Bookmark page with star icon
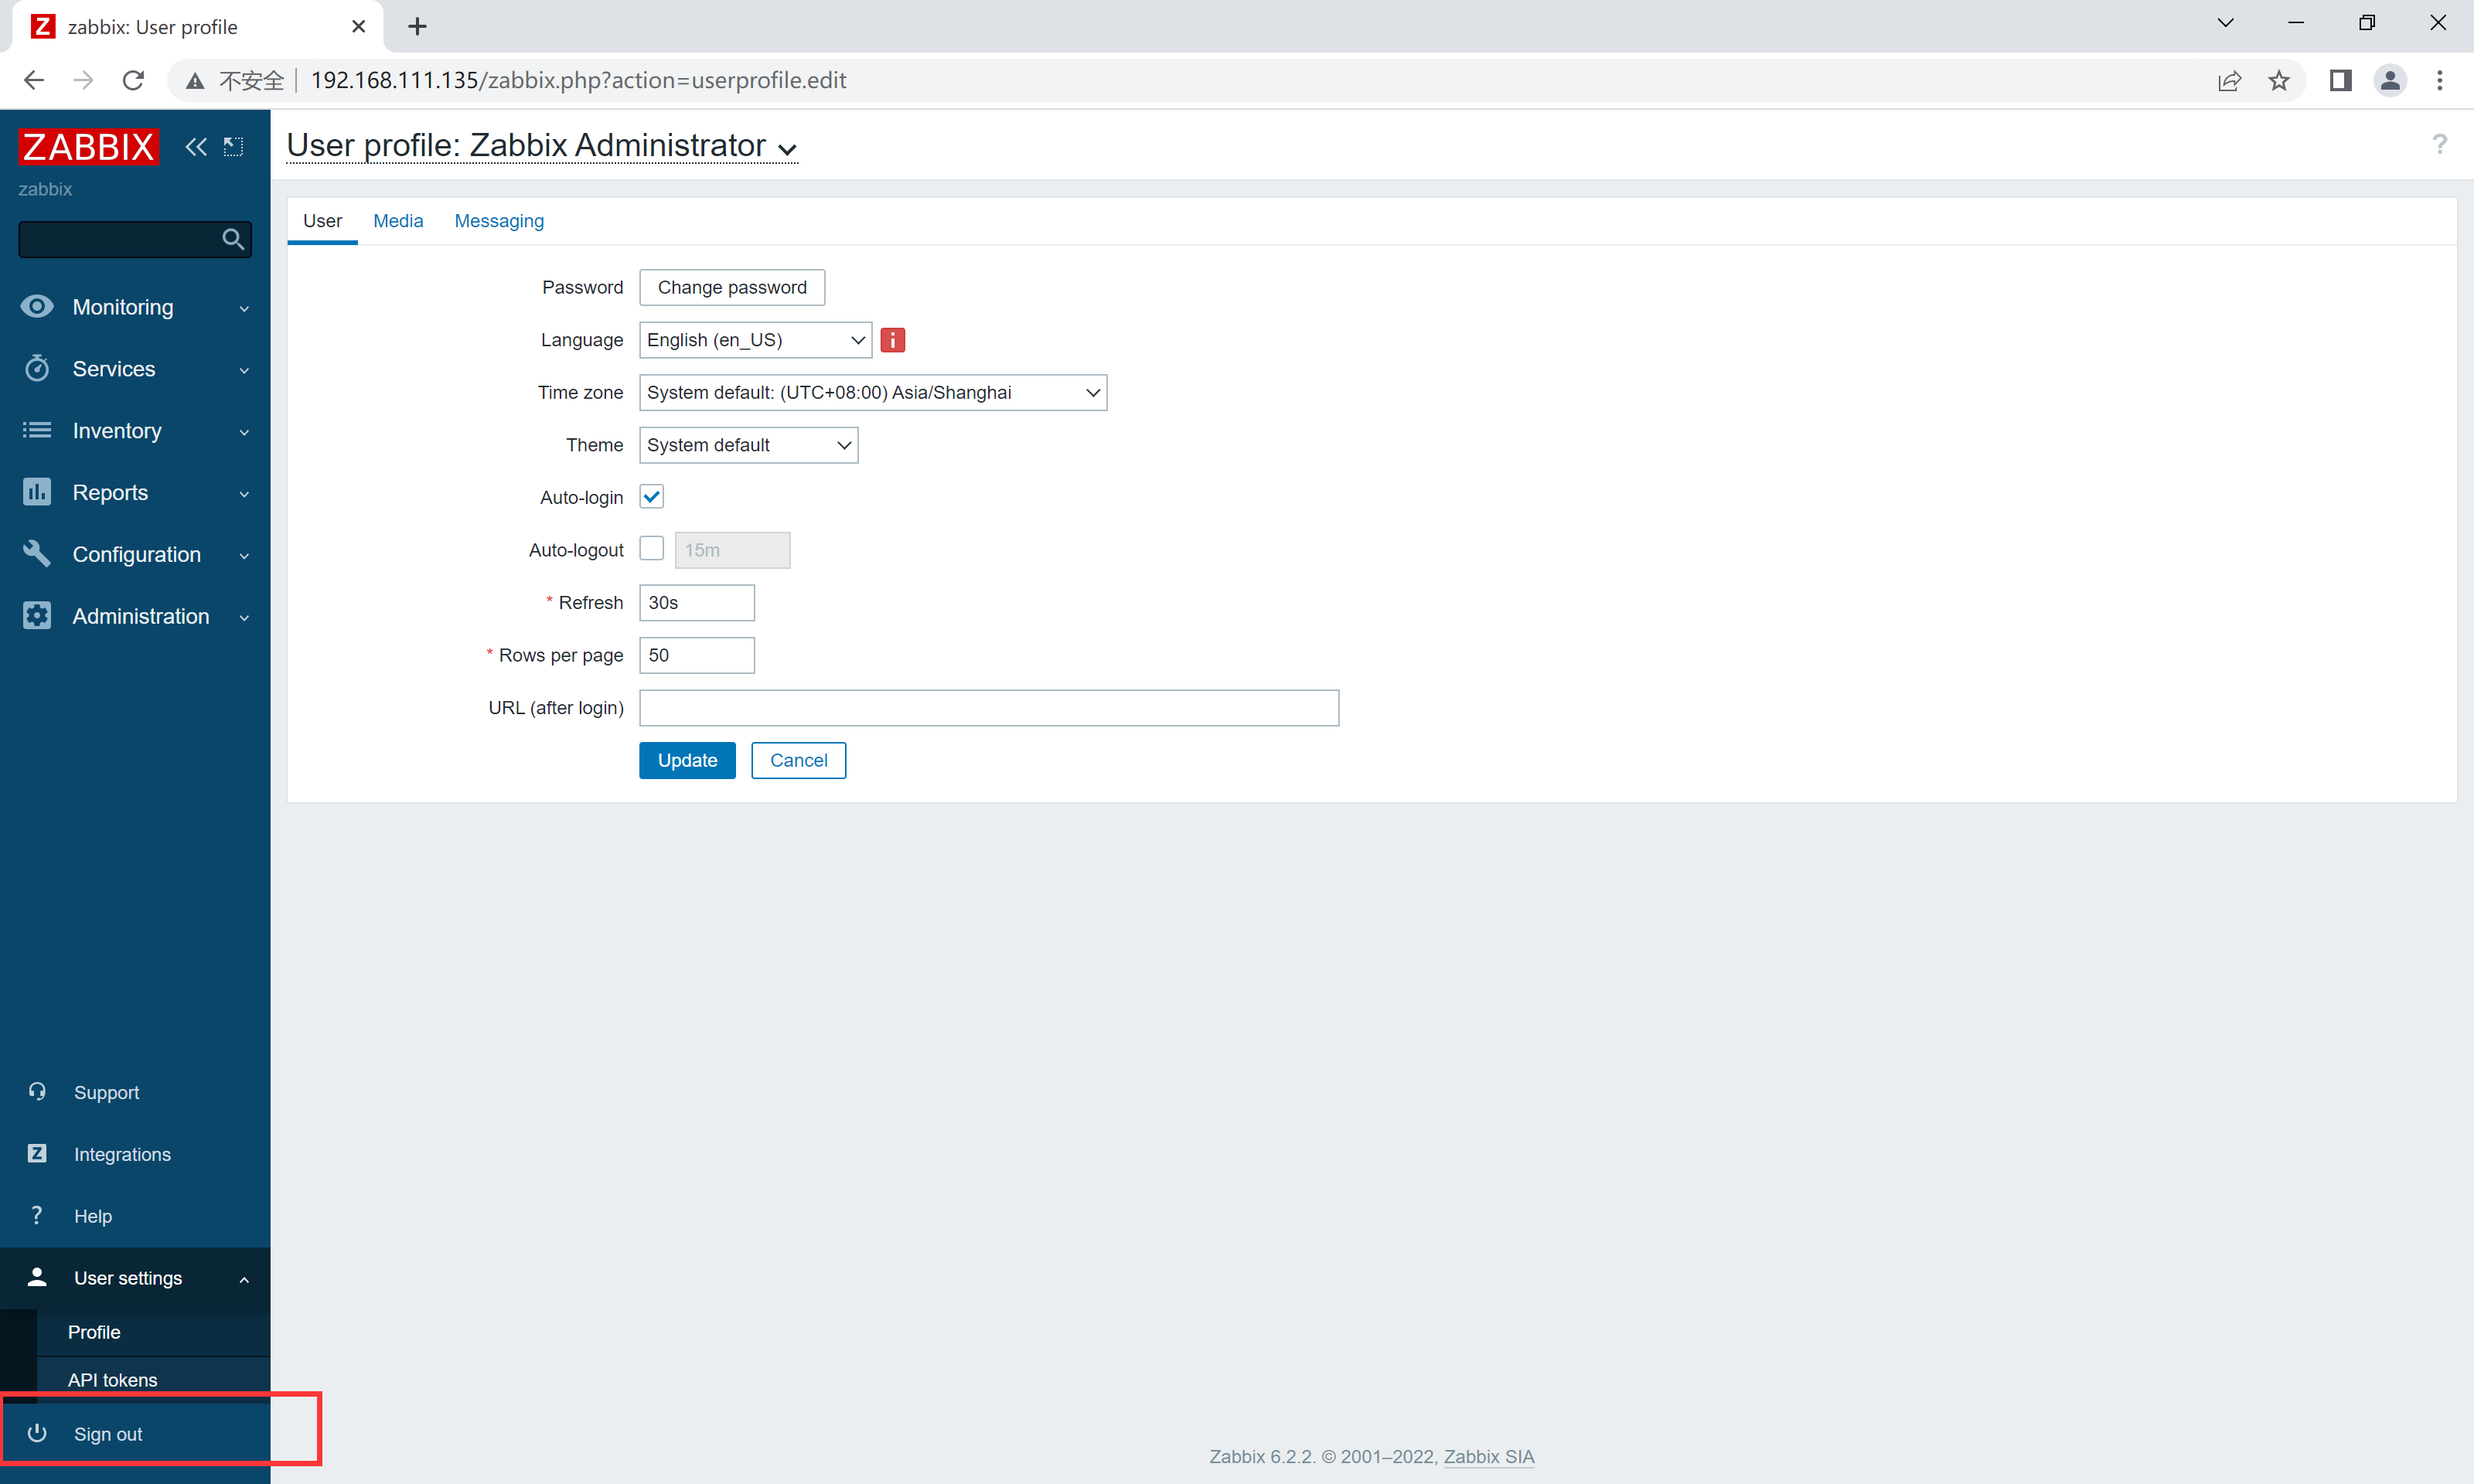 coord(2279,80)
